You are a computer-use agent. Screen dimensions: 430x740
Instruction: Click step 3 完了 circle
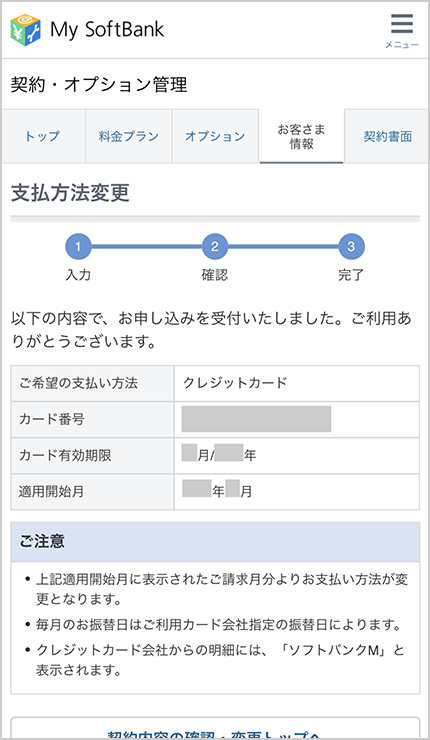pos(351,246)
